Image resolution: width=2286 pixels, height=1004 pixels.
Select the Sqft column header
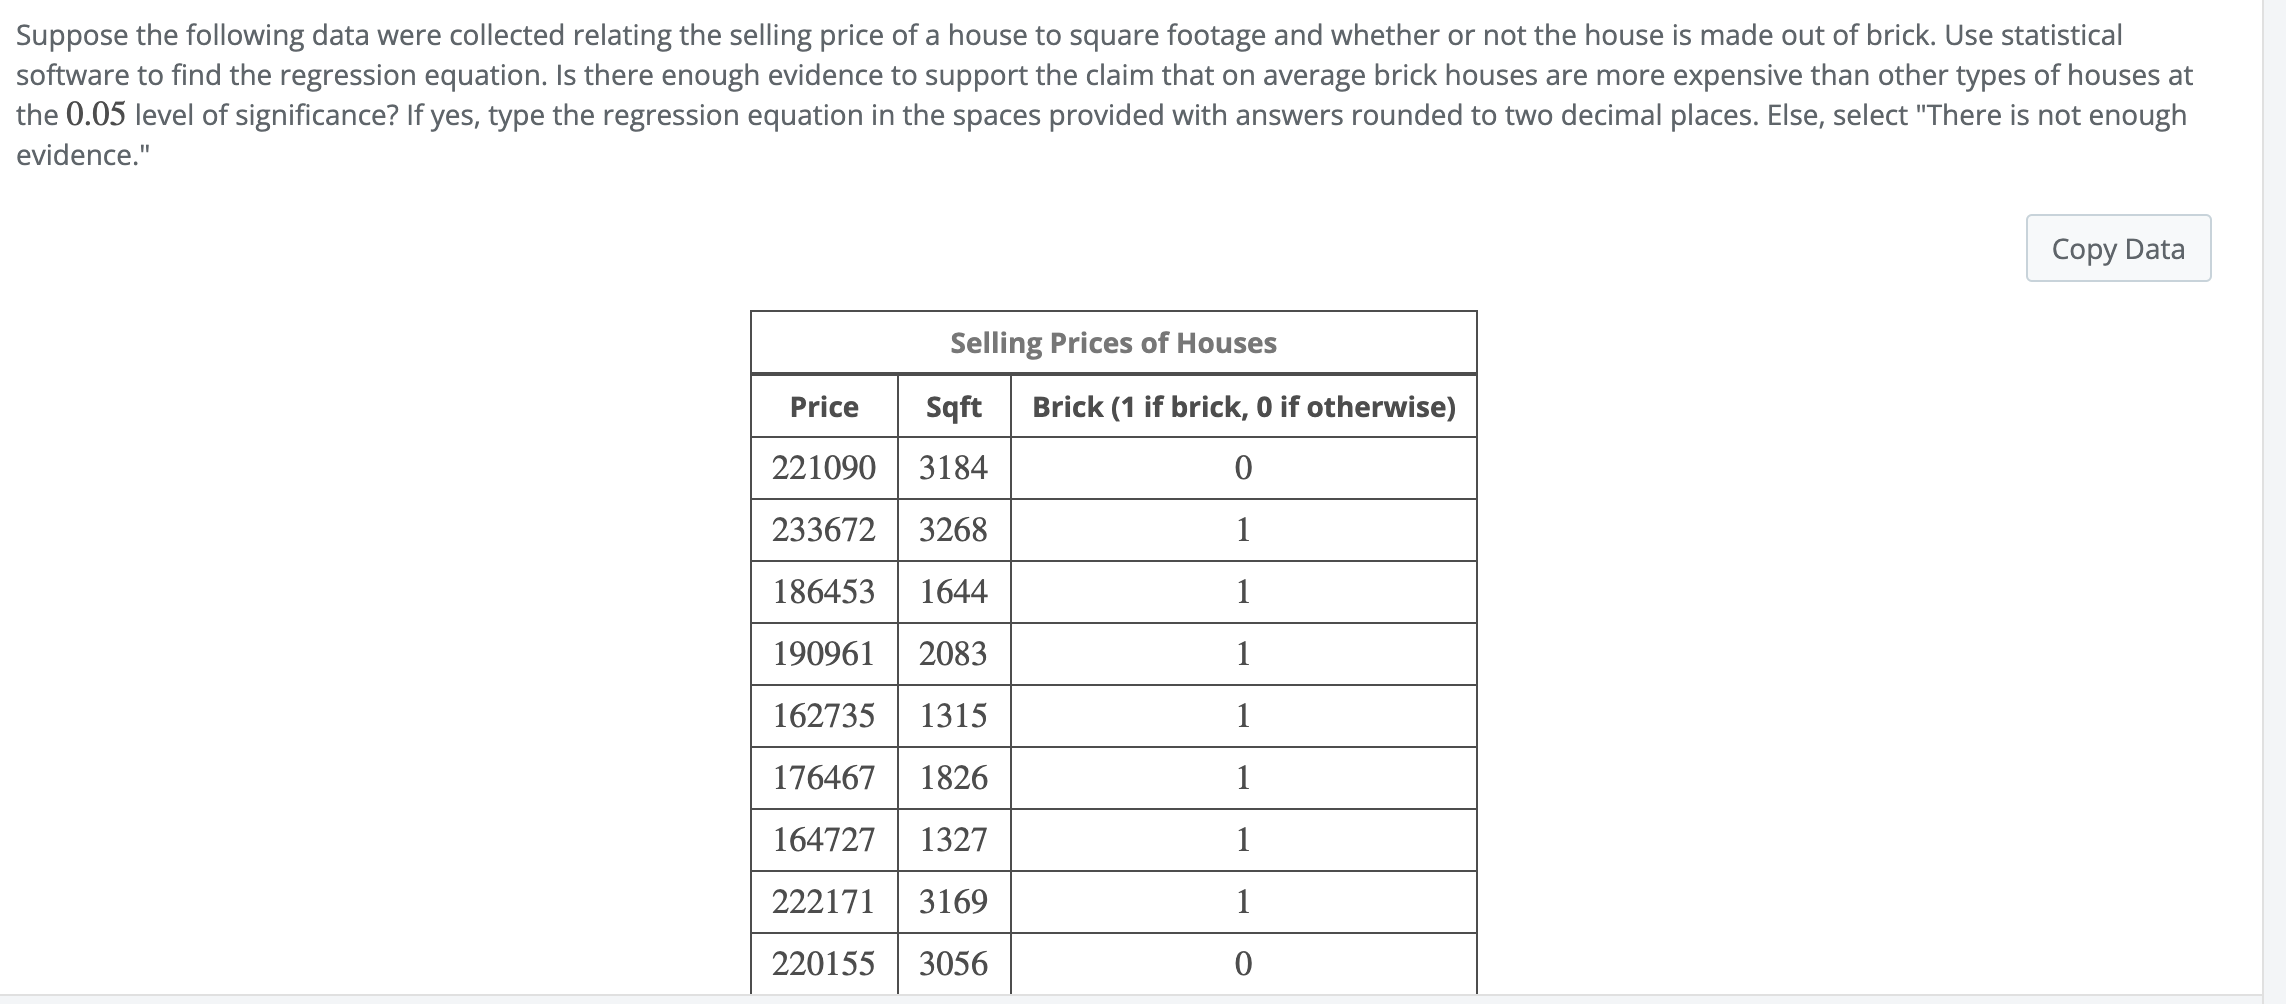pos(952,406)
